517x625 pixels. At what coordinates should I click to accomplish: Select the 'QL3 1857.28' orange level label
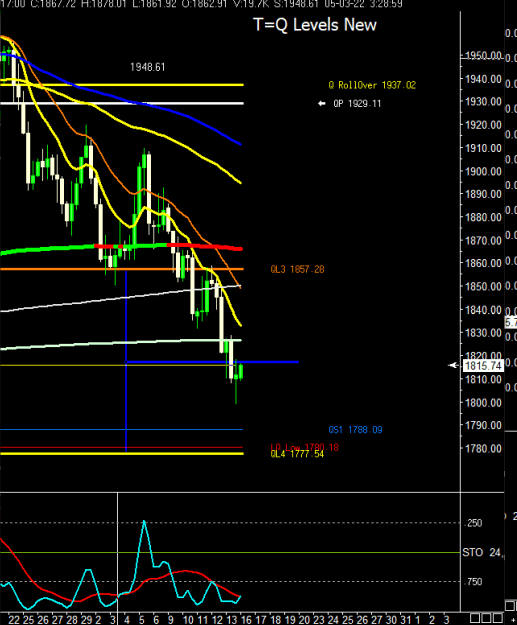(297, 269)
